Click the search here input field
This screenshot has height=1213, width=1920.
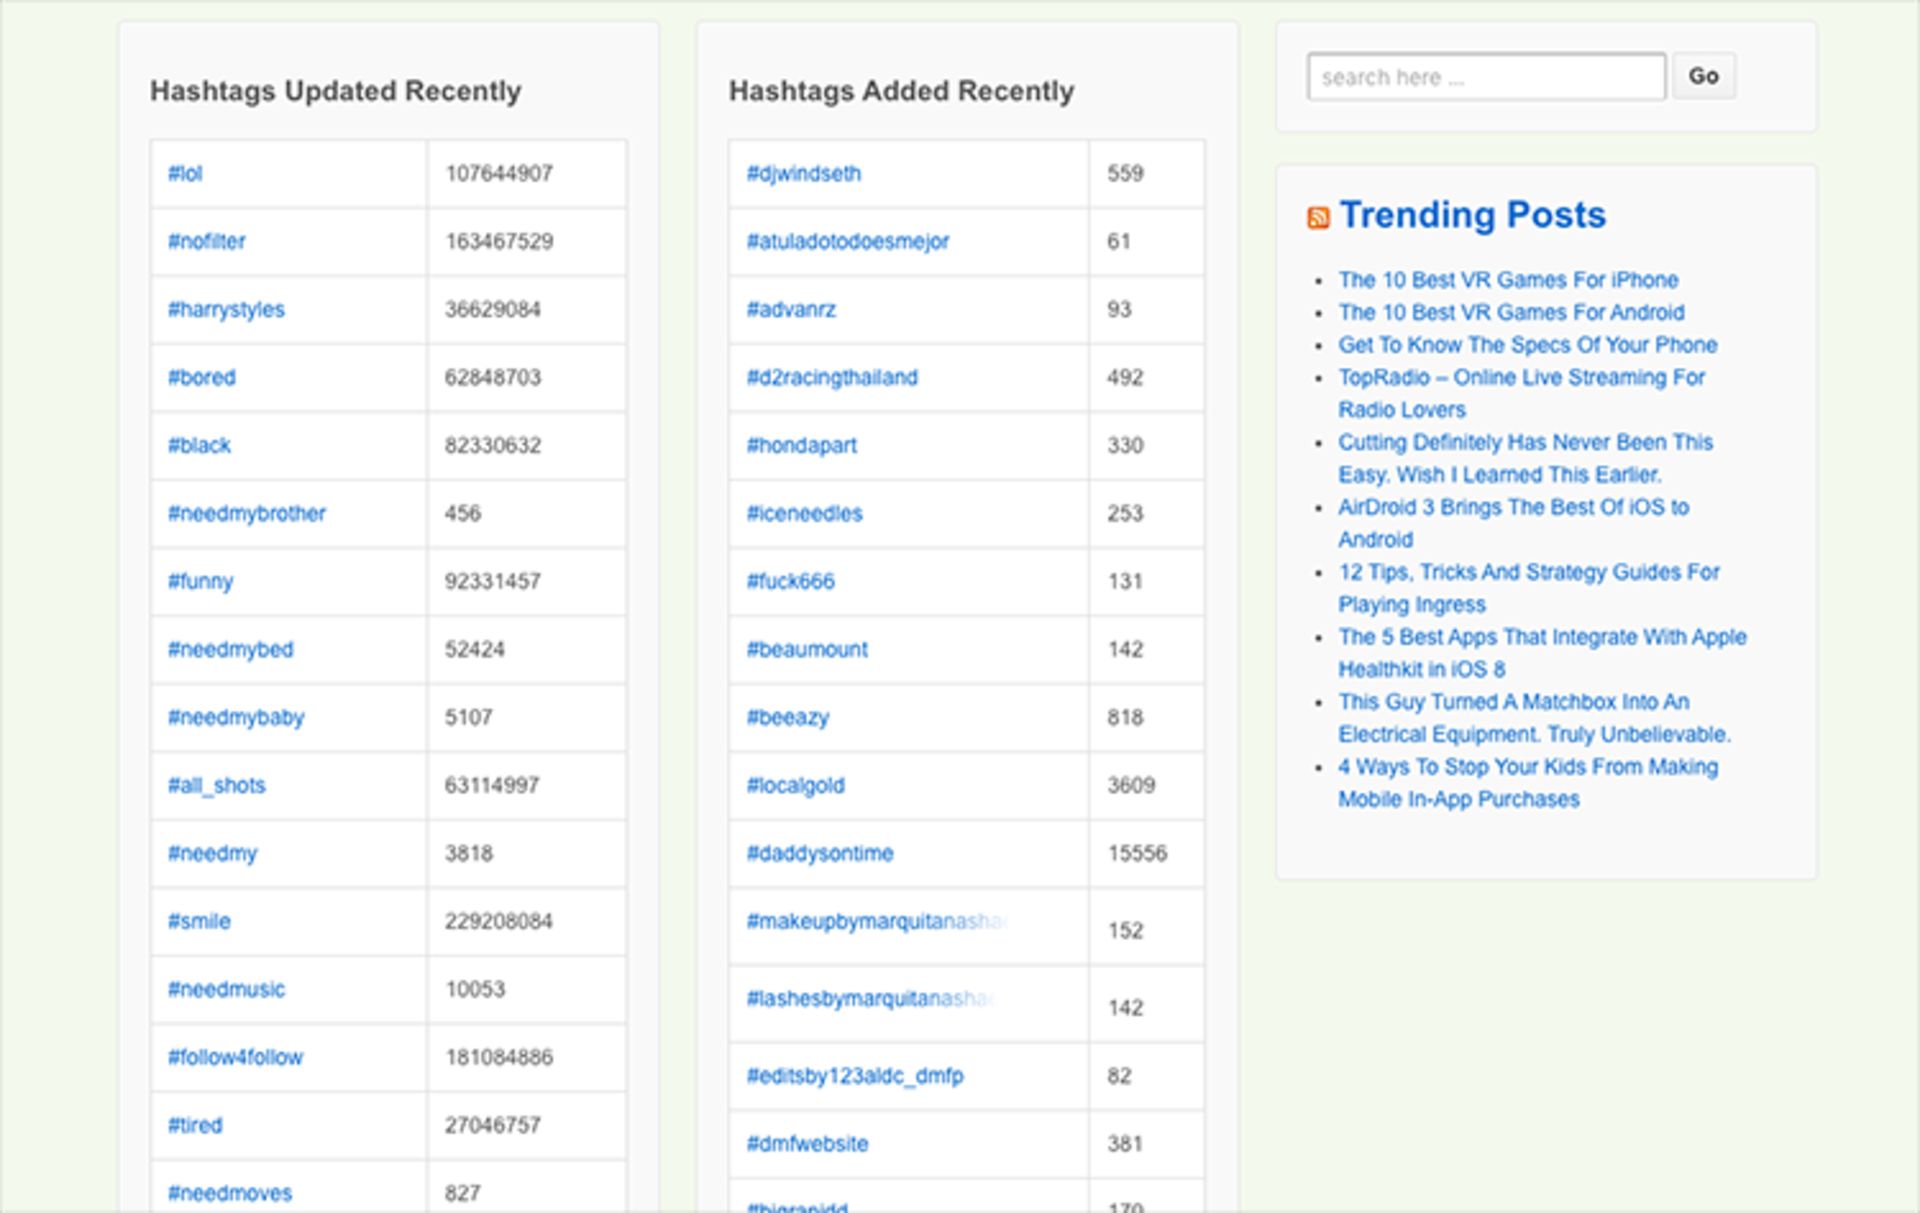point(1486,76)
